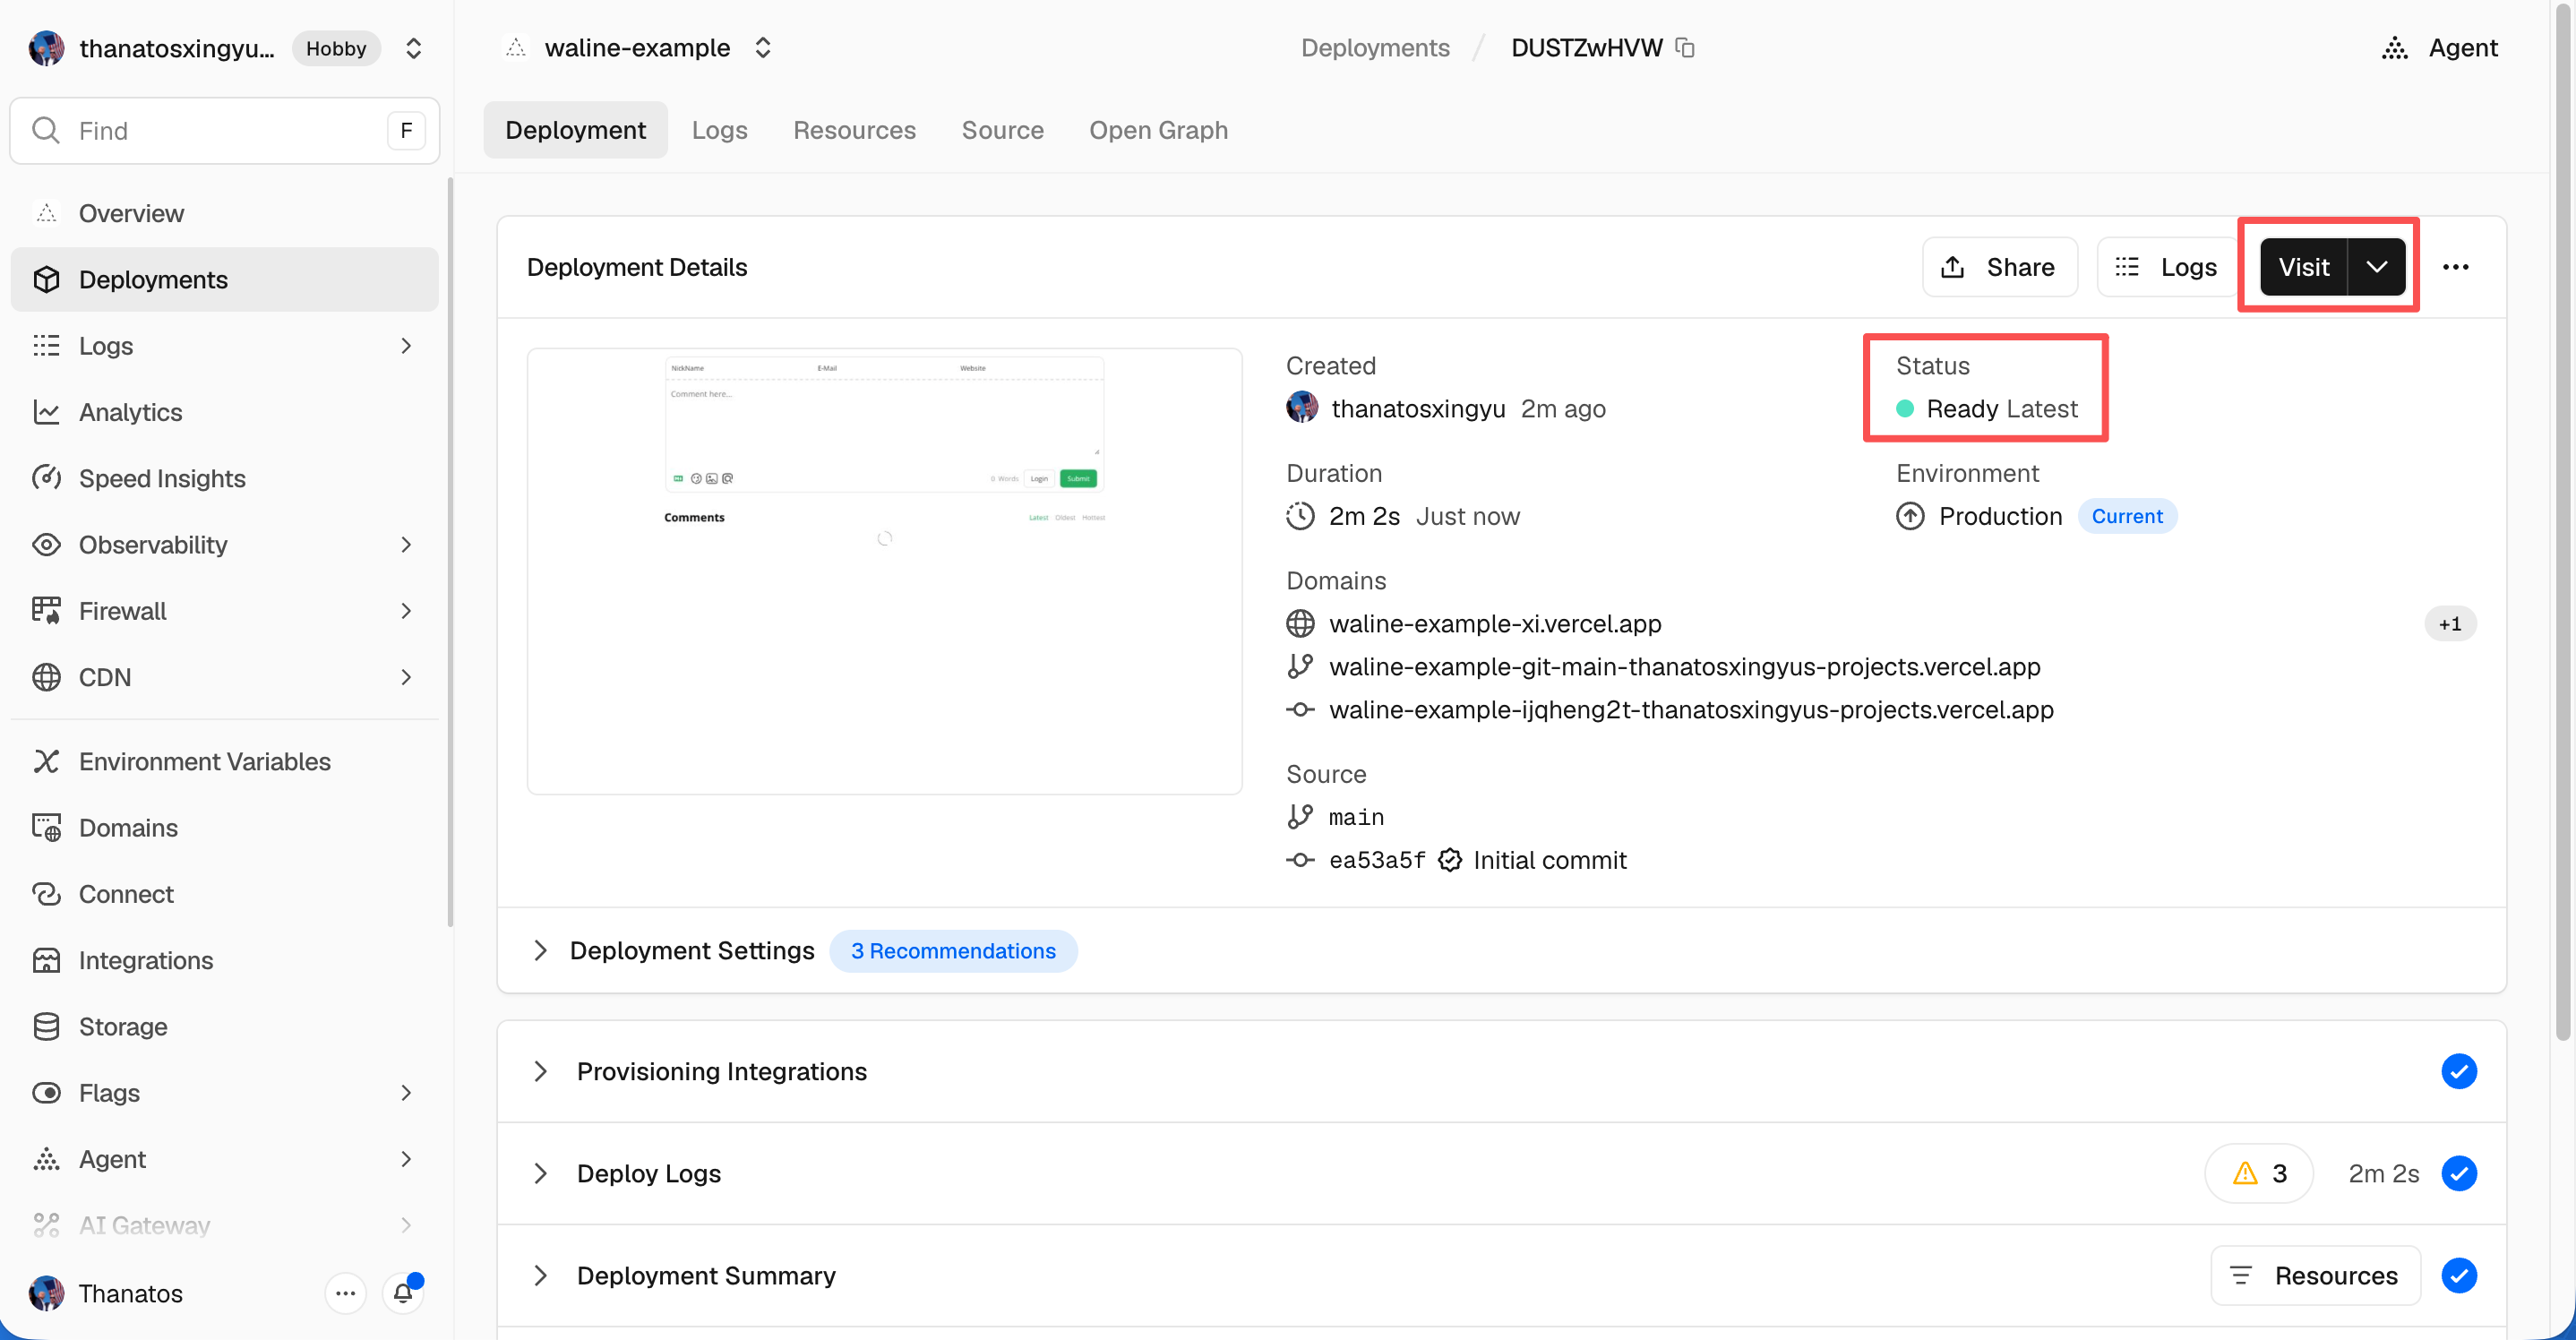Screen dimensions: 2576x1340
Task: Expand the CDN sidebar section
Action: [x=406, y=677]
